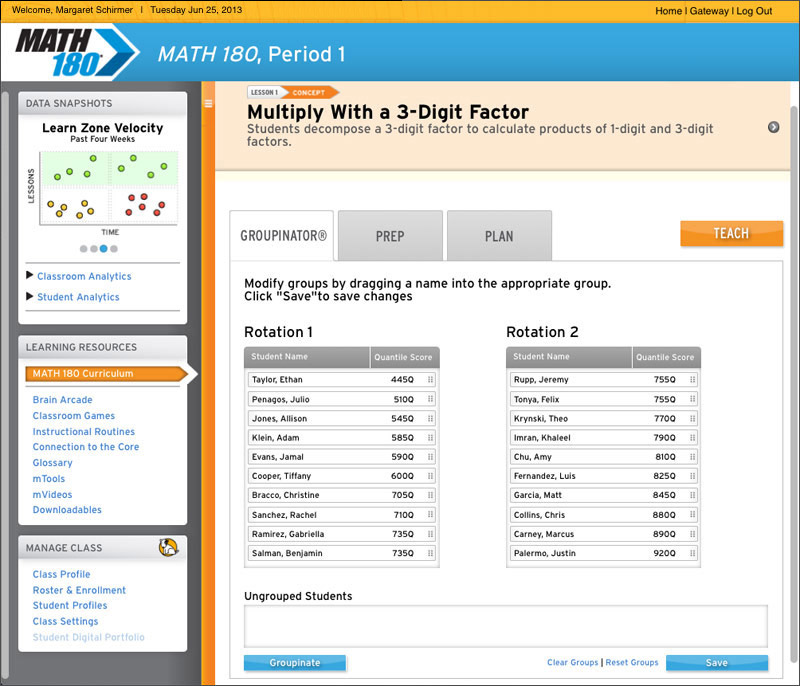Open mTools resource

click(49, 478)
